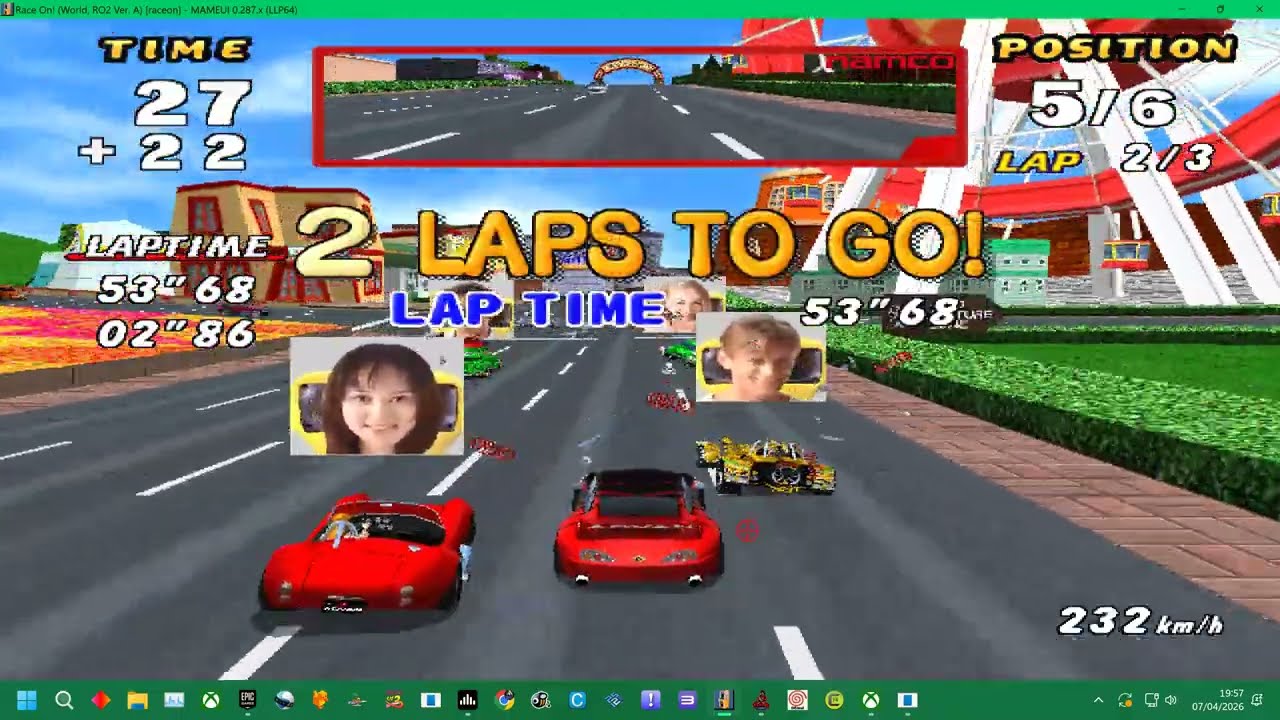The height and width of the screenshot is (720, 1280).
Task: Click the red hardtop player car
Action: 639,528
